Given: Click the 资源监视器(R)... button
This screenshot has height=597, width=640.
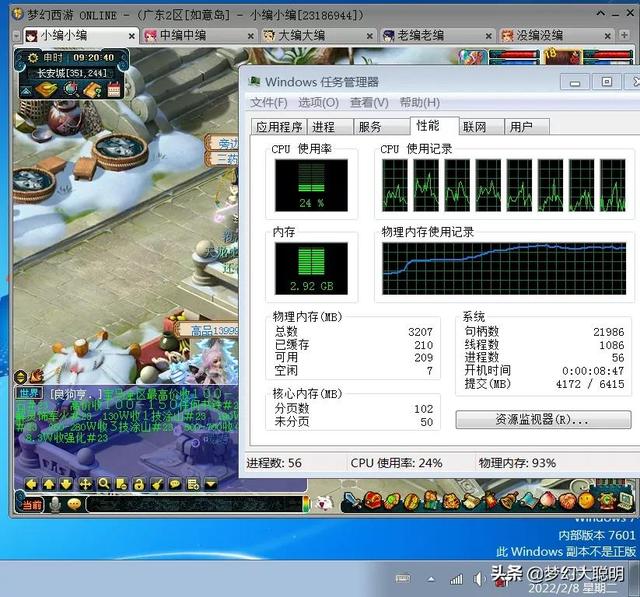Looking at the screenshot, I should (543, 419).
